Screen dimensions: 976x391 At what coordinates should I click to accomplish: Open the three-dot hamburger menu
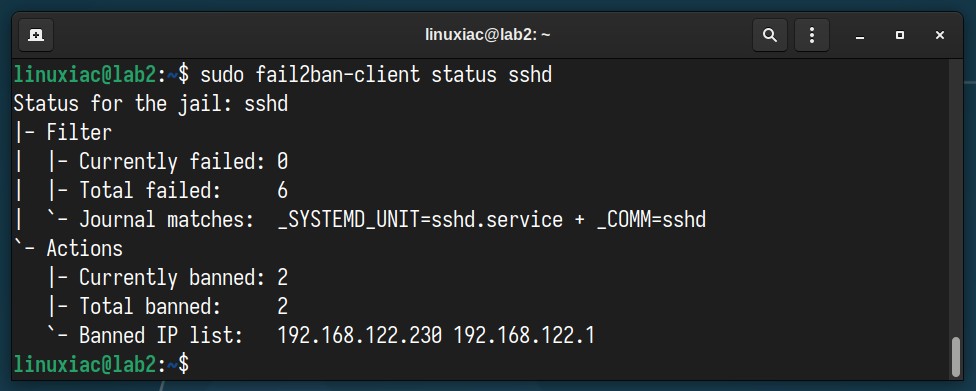[x=812, y=35]
